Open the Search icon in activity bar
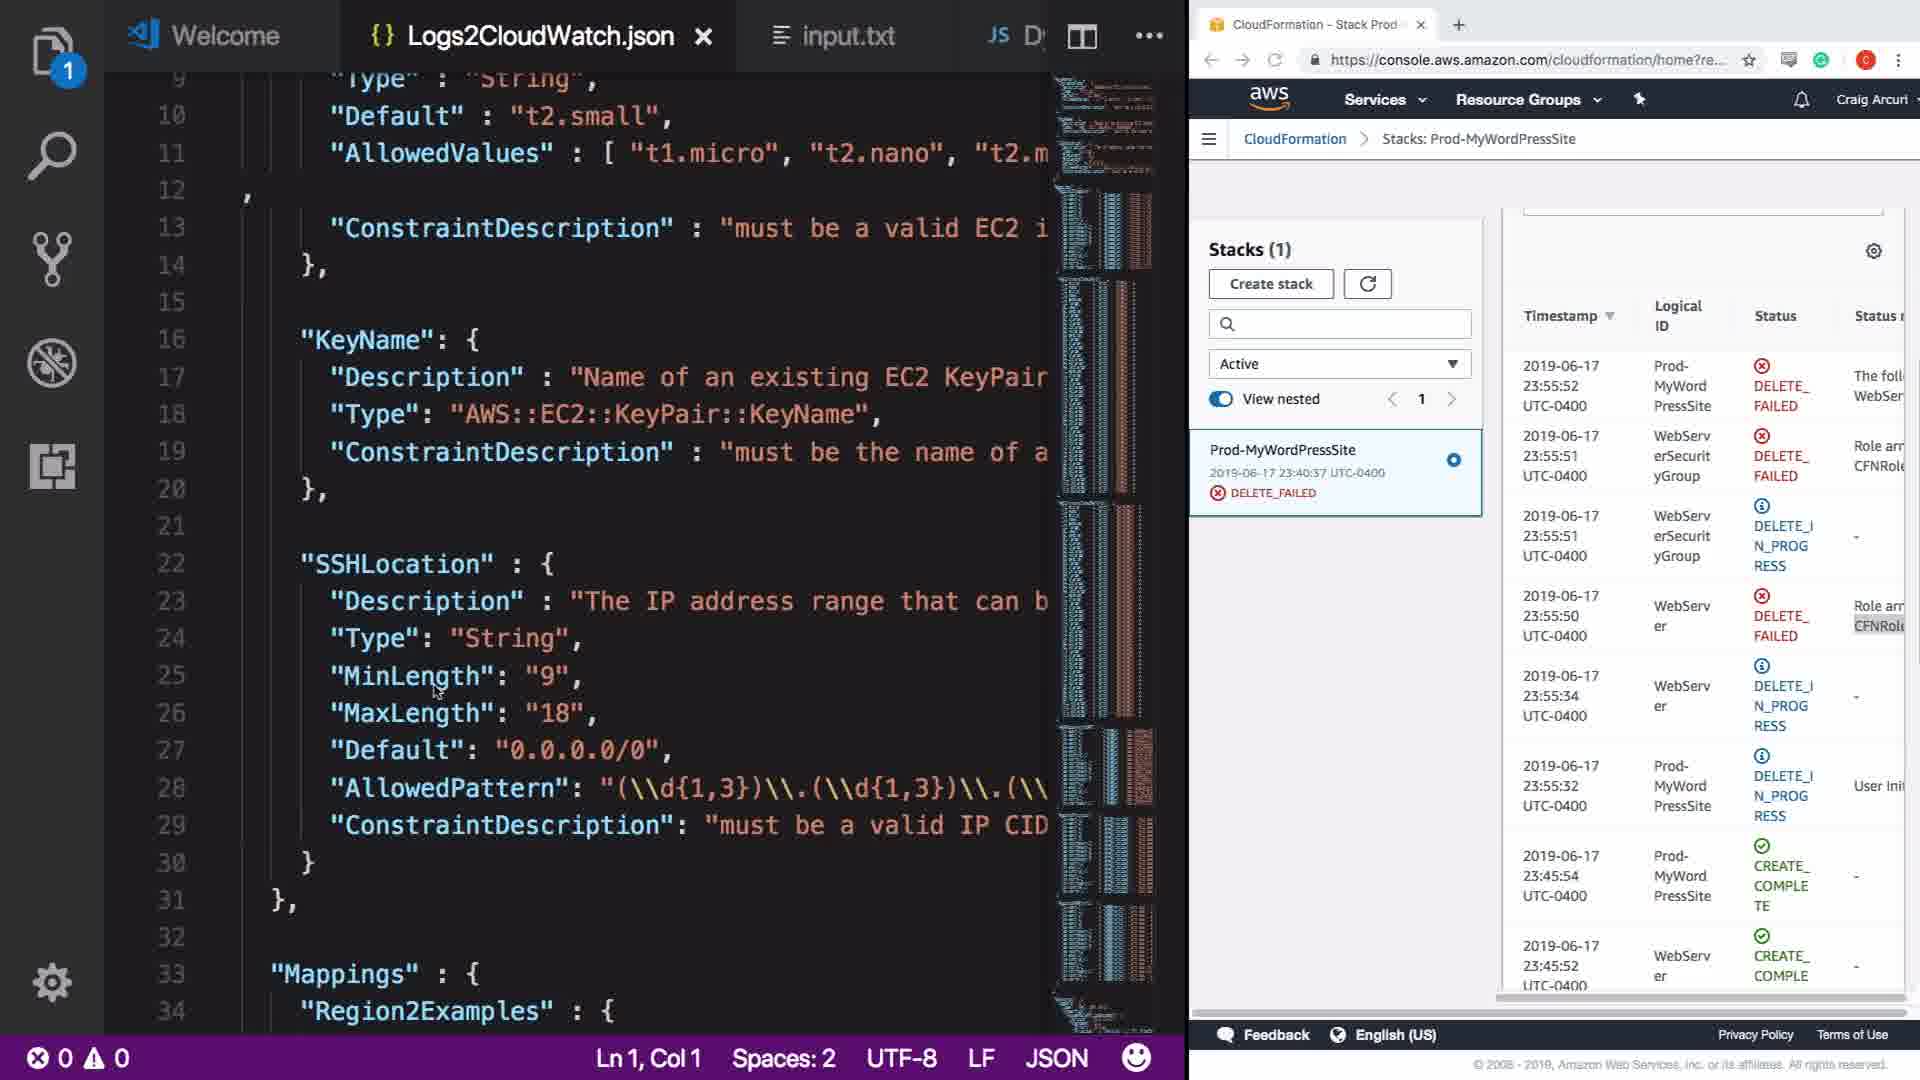 (52, 156)
